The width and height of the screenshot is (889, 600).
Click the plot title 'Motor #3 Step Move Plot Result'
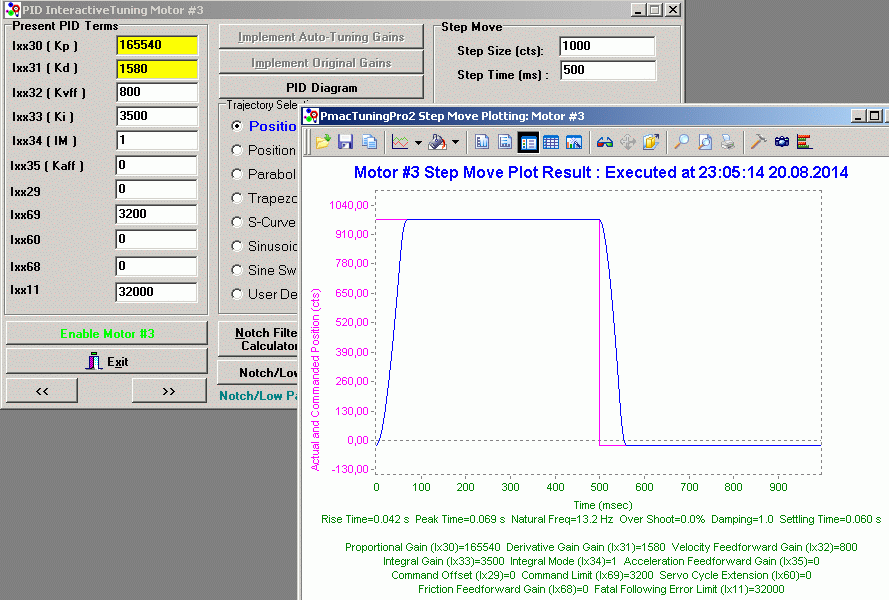(x=473, y=172)
